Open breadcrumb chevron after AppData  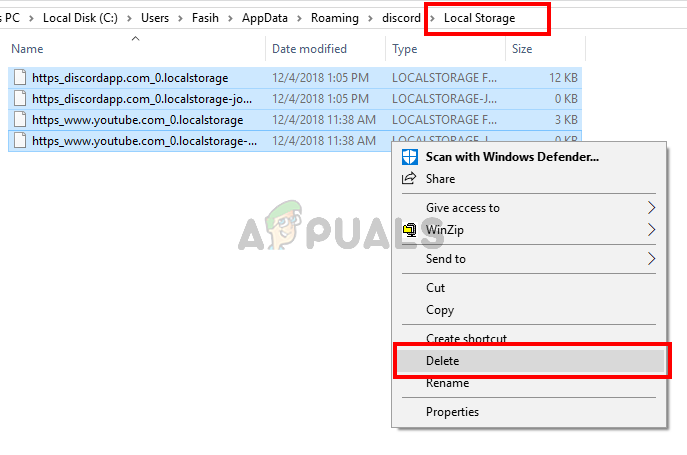point(299,18)
